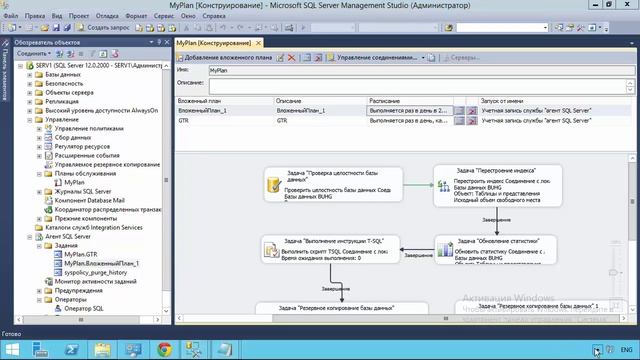
Task: Open the Проект menu
Action: (78, 16)
